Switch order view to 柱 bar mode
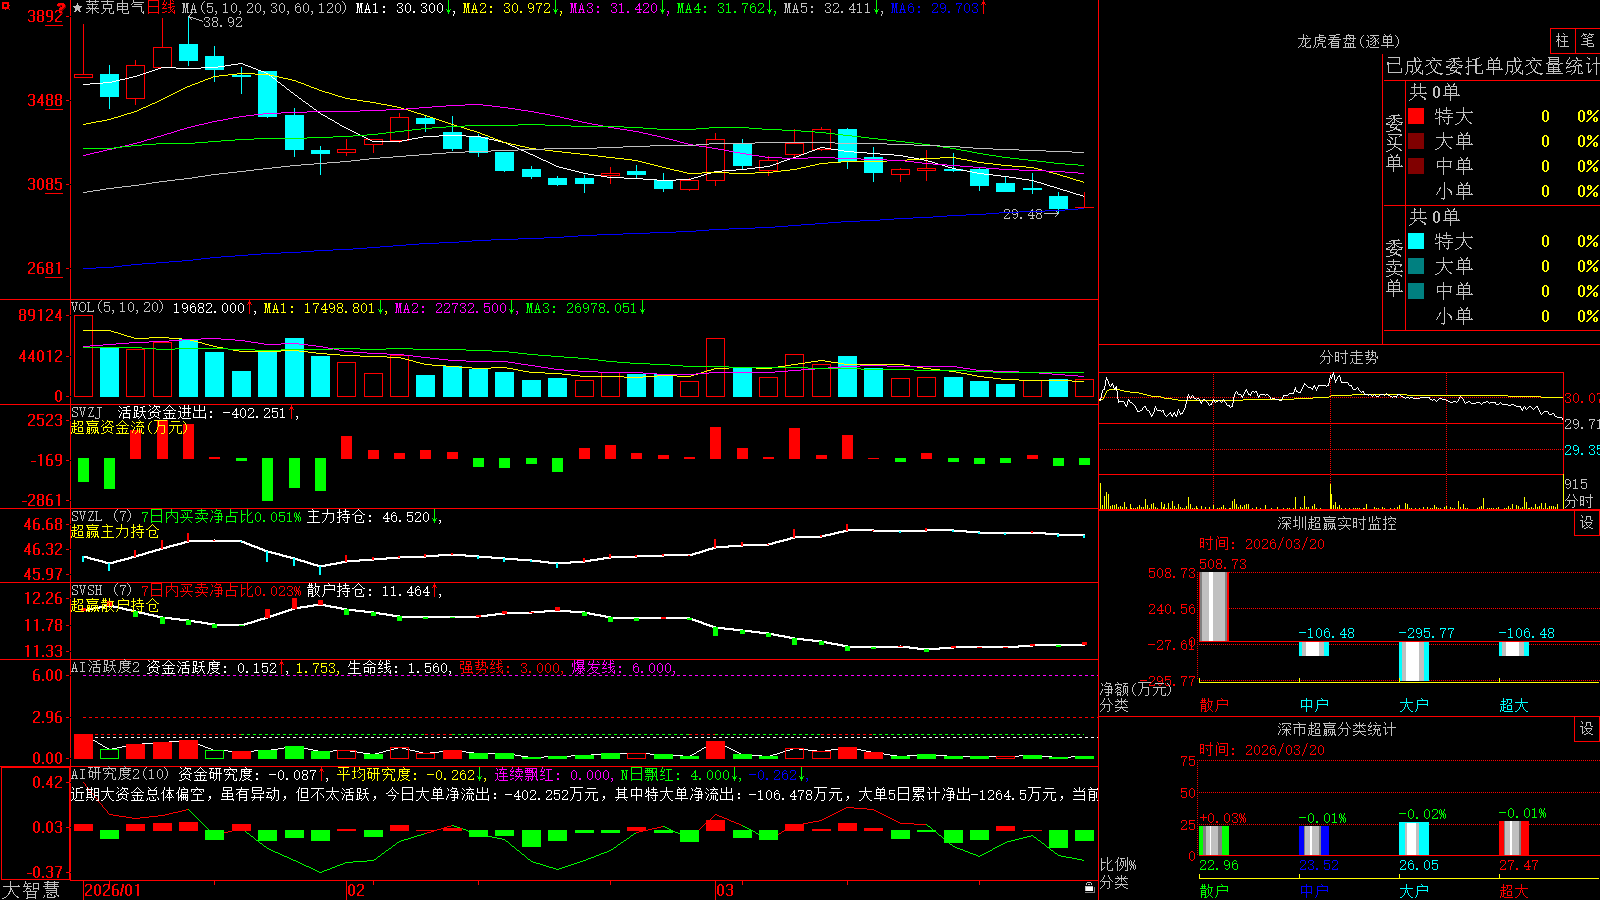 [x=1562, y=40]
